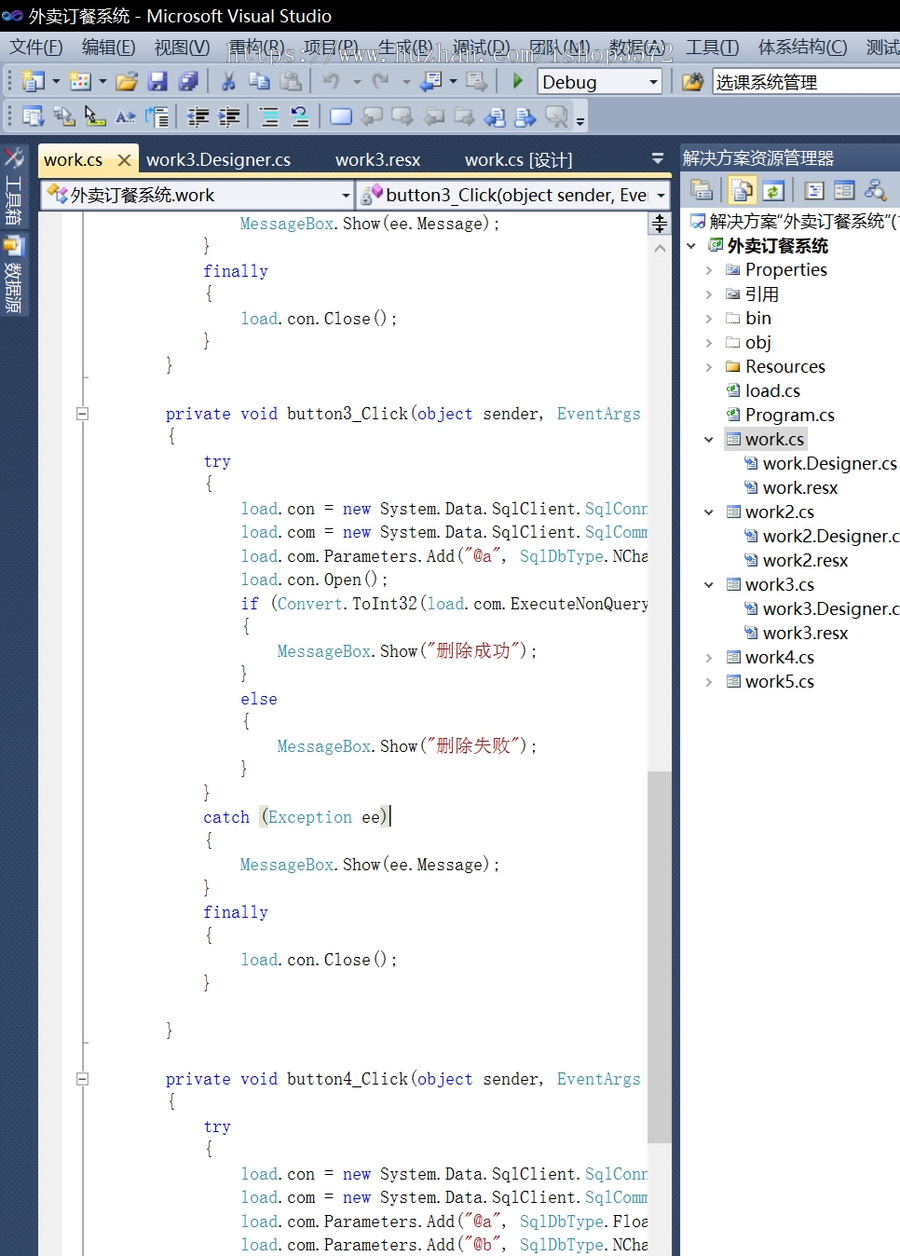Open the Data Sources side panel
Screen dimensions: 900x1256
coord(14,275)
